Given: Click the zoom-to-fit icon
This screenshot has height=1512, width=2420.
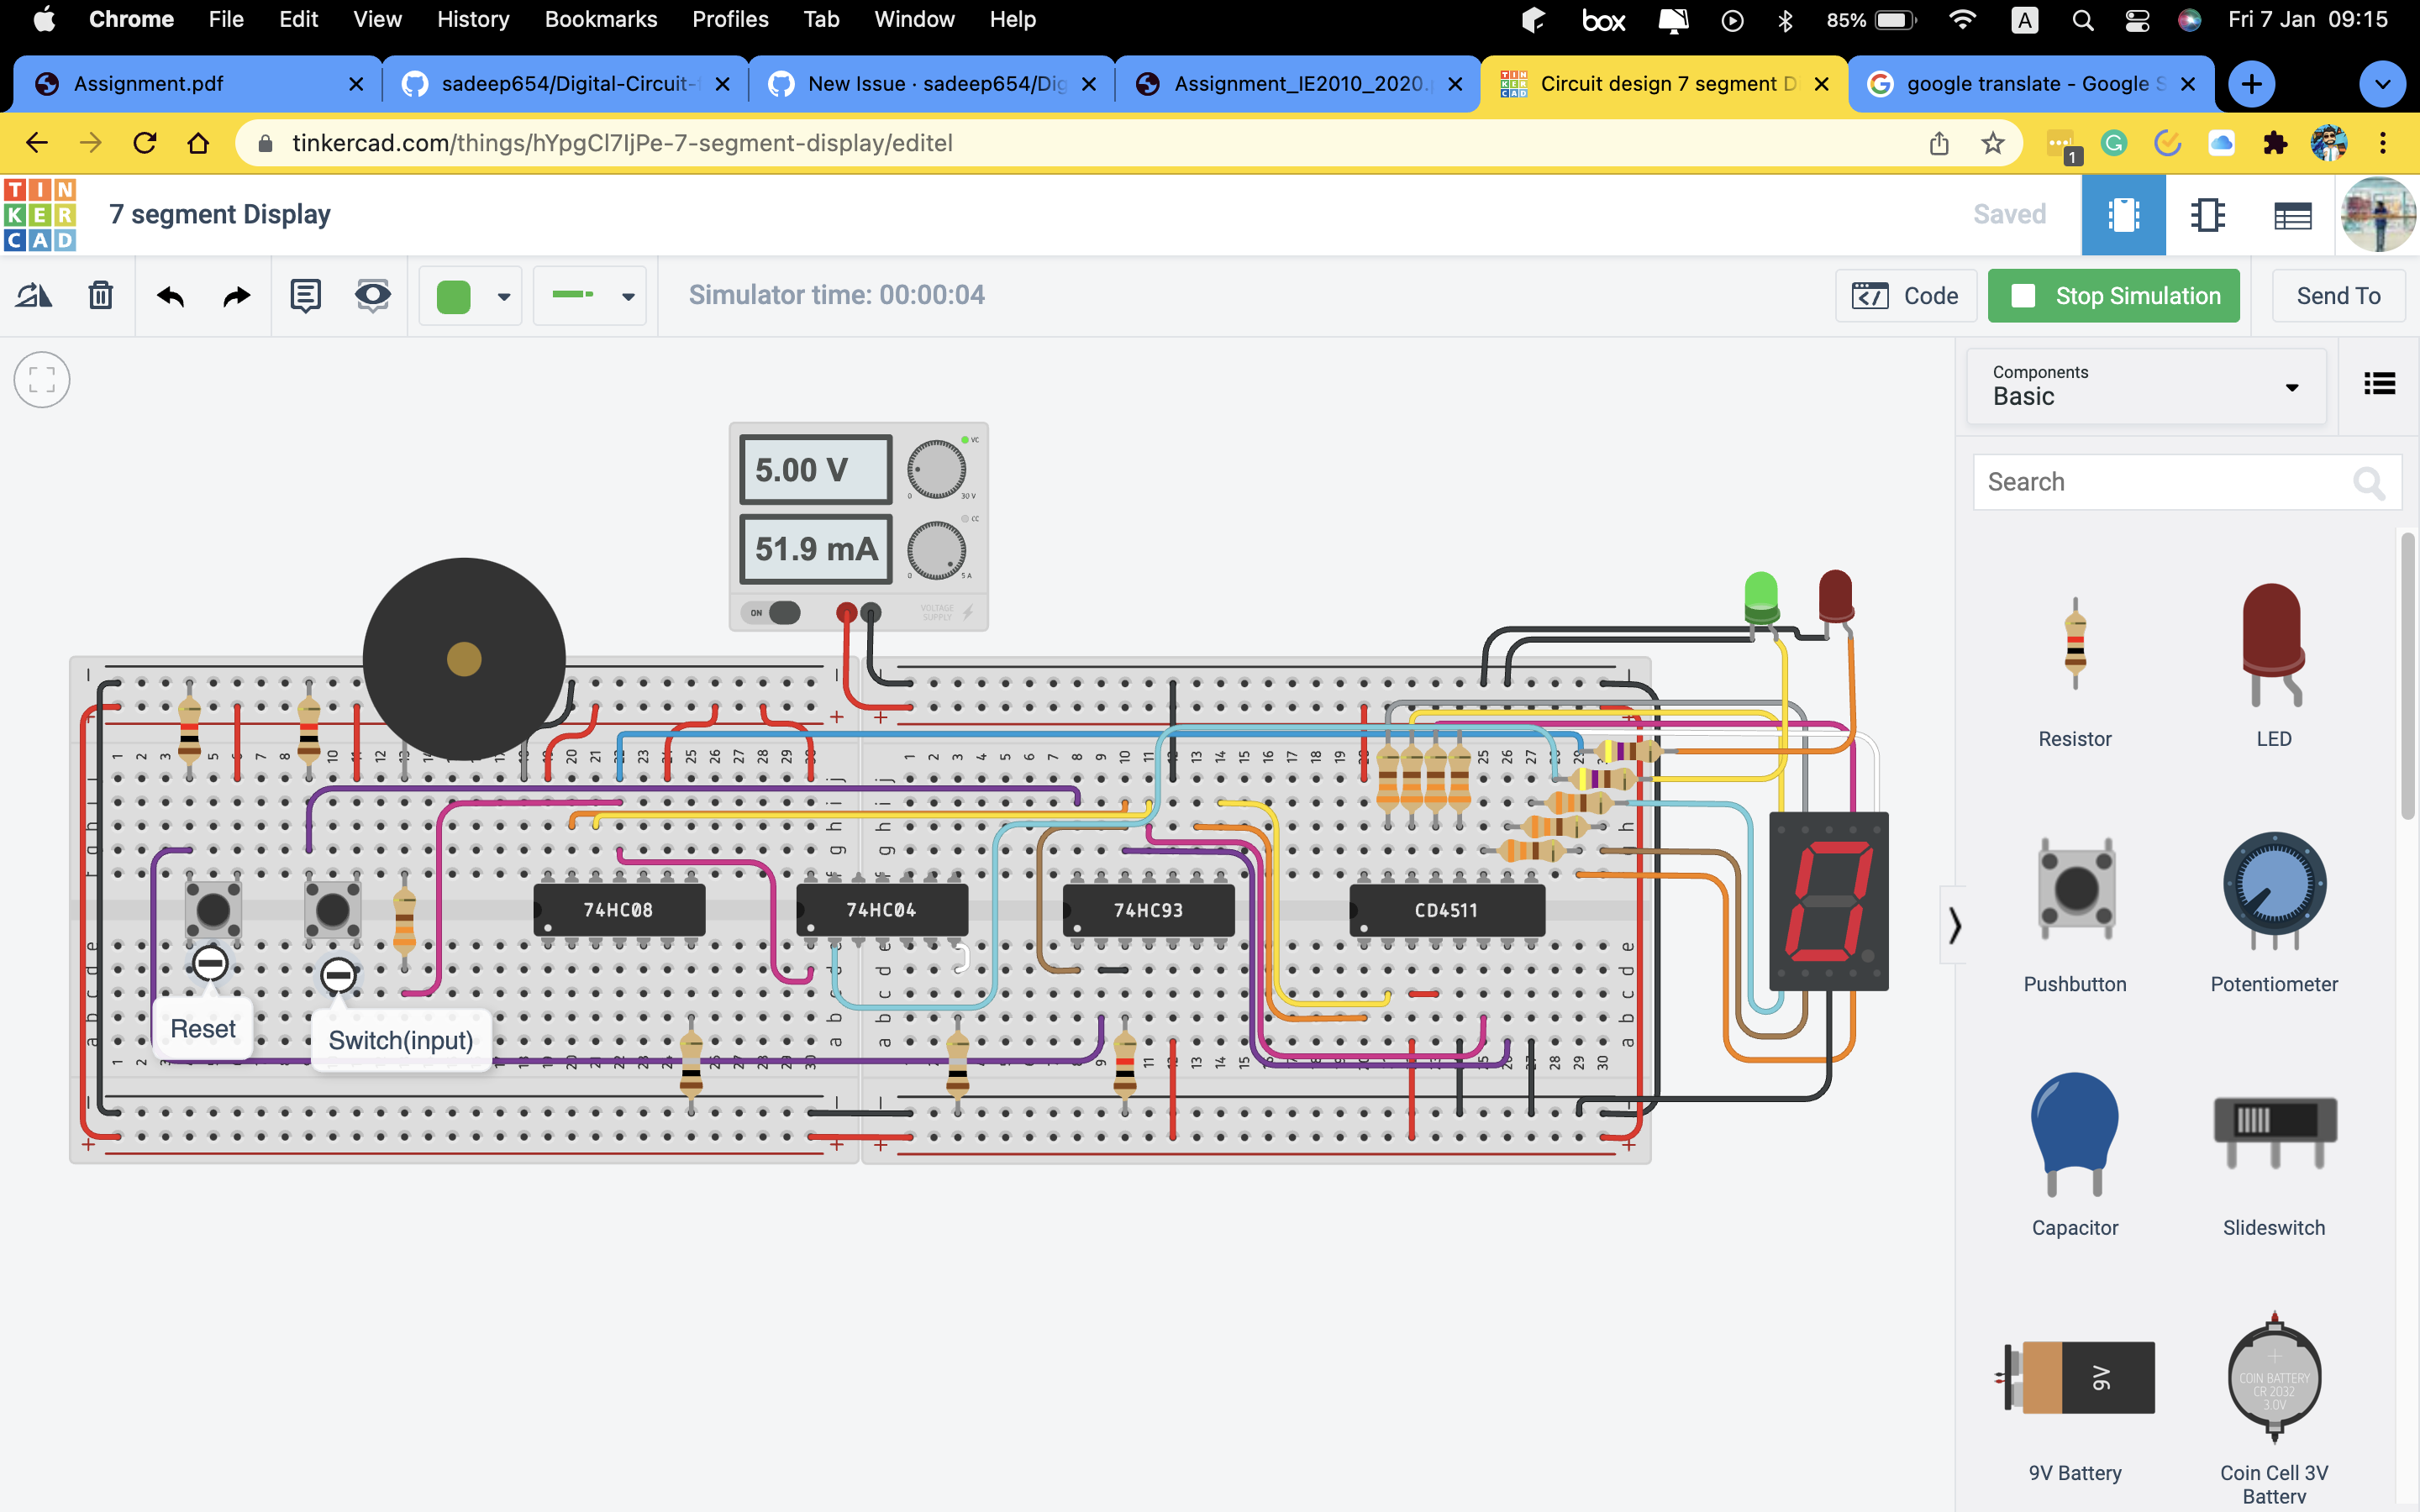Looking at the screenshot, I should tap(41, 380).
